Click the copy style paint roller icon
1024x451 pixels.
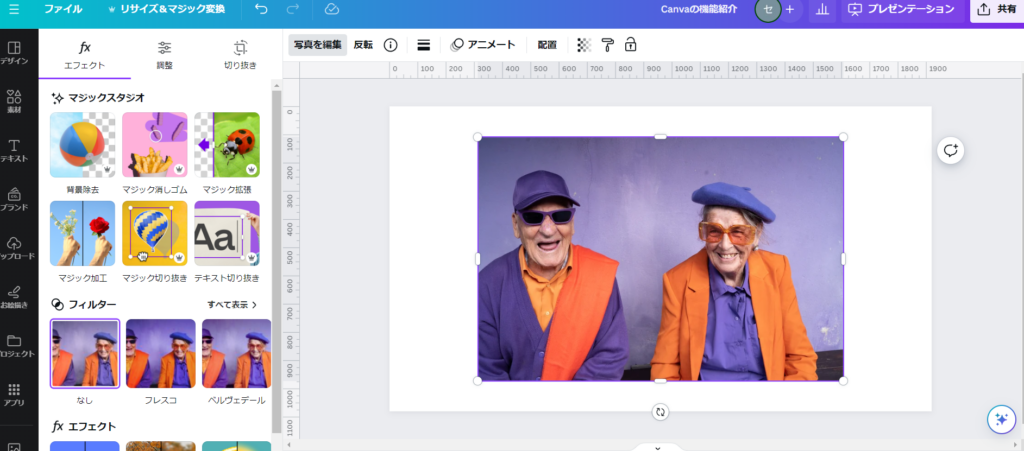[x=608, y=45]
